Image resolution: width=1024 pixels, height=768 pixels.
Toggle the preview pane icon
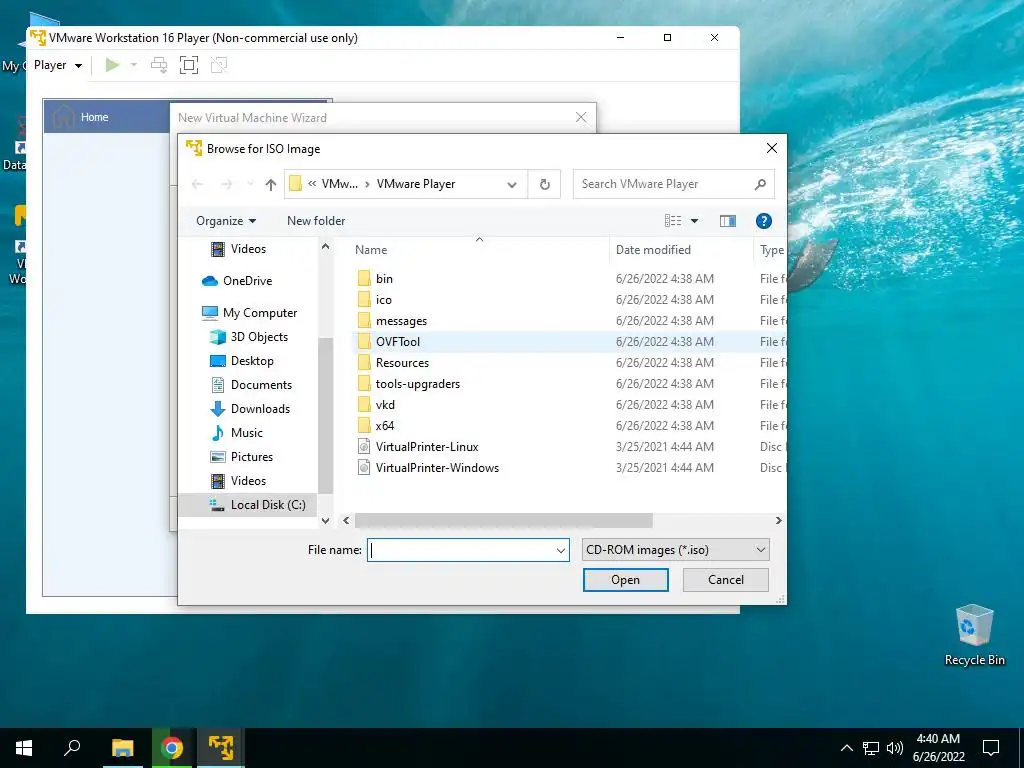coord(728,221)
